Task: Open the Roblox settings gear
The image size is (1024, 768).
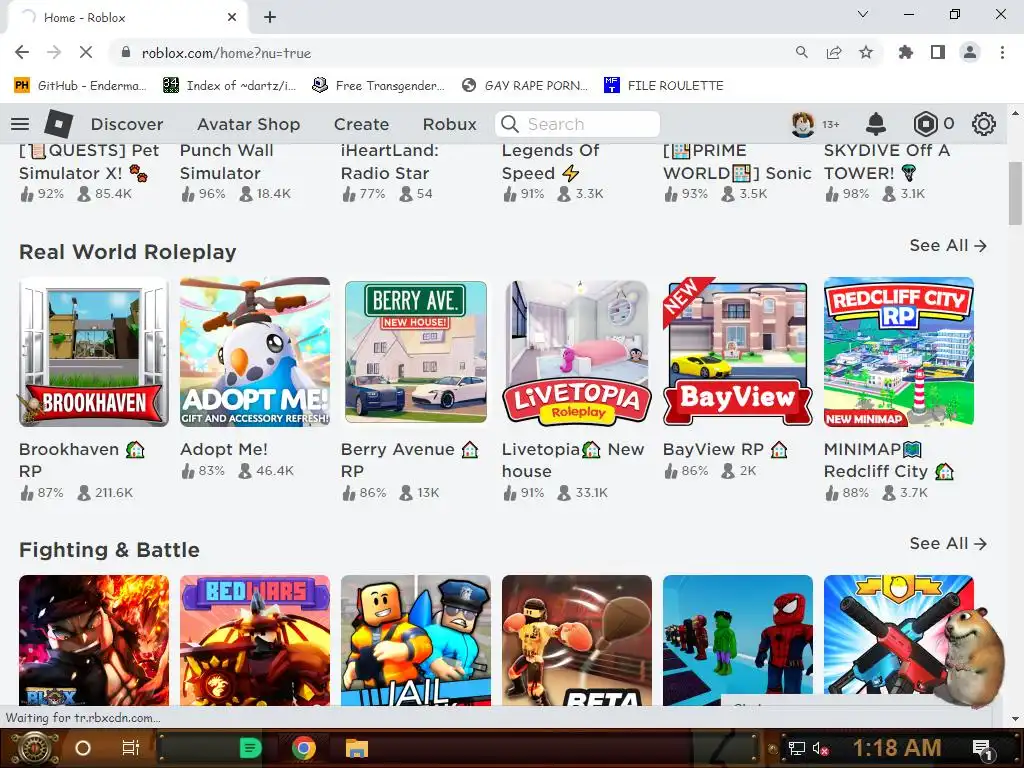Action: pyautogui.click(x=984, y=123)
